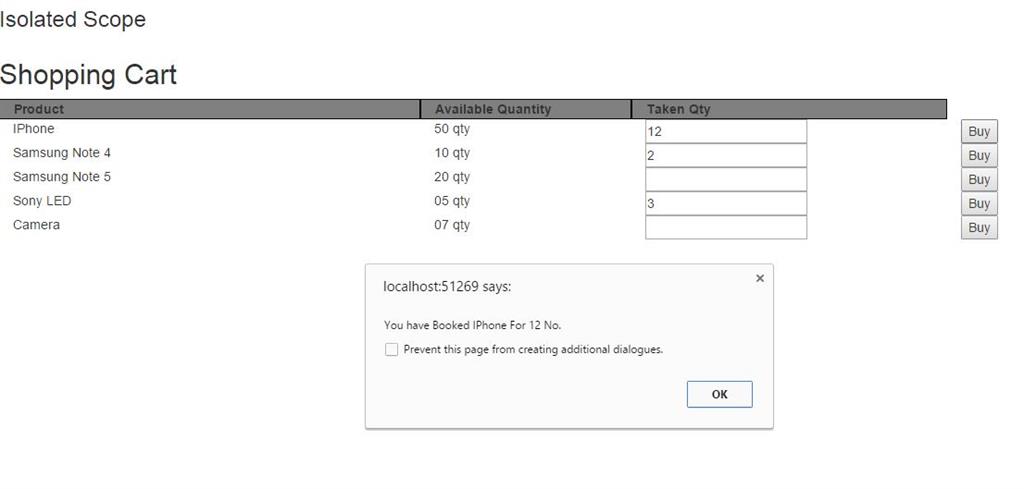Image resolution: width=1024 pixels, height=489 pixels.
Task: Click the Isolated Scope title text
Action: [x=73, y=20]
